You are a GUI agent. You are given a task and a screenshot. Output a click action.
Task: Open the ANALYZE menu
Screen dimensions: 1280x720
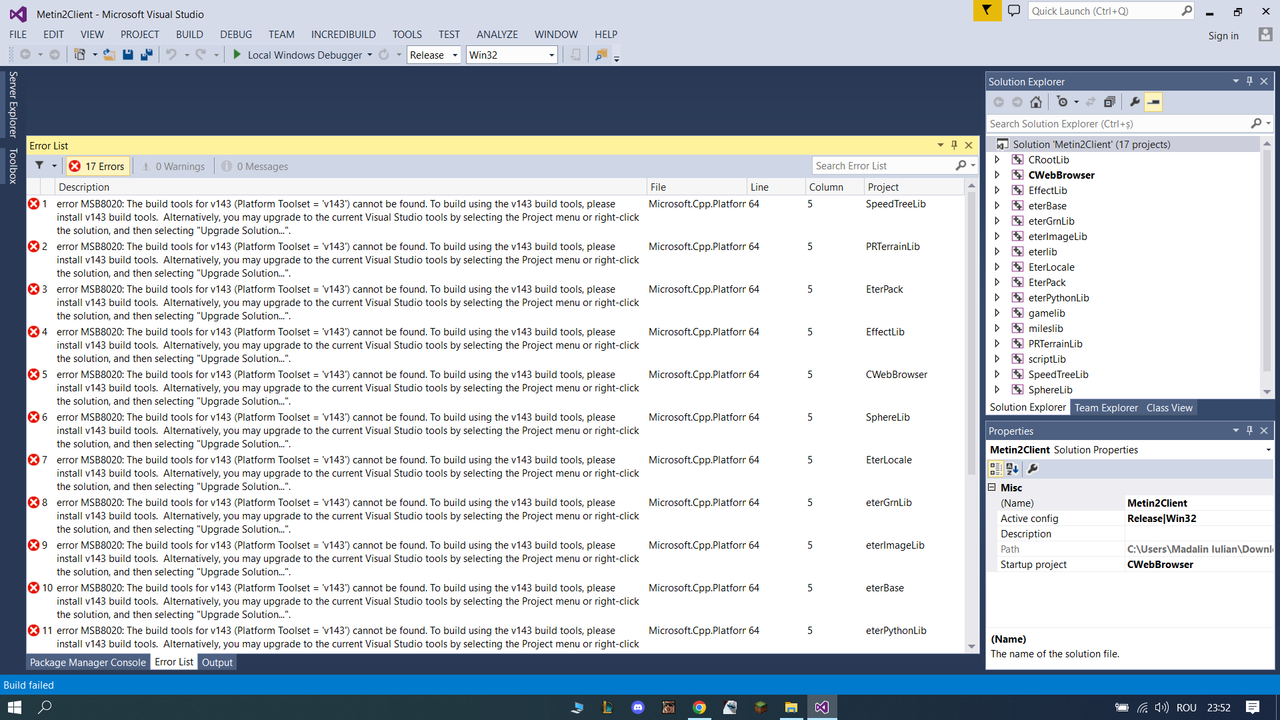[x=497, y=34]
